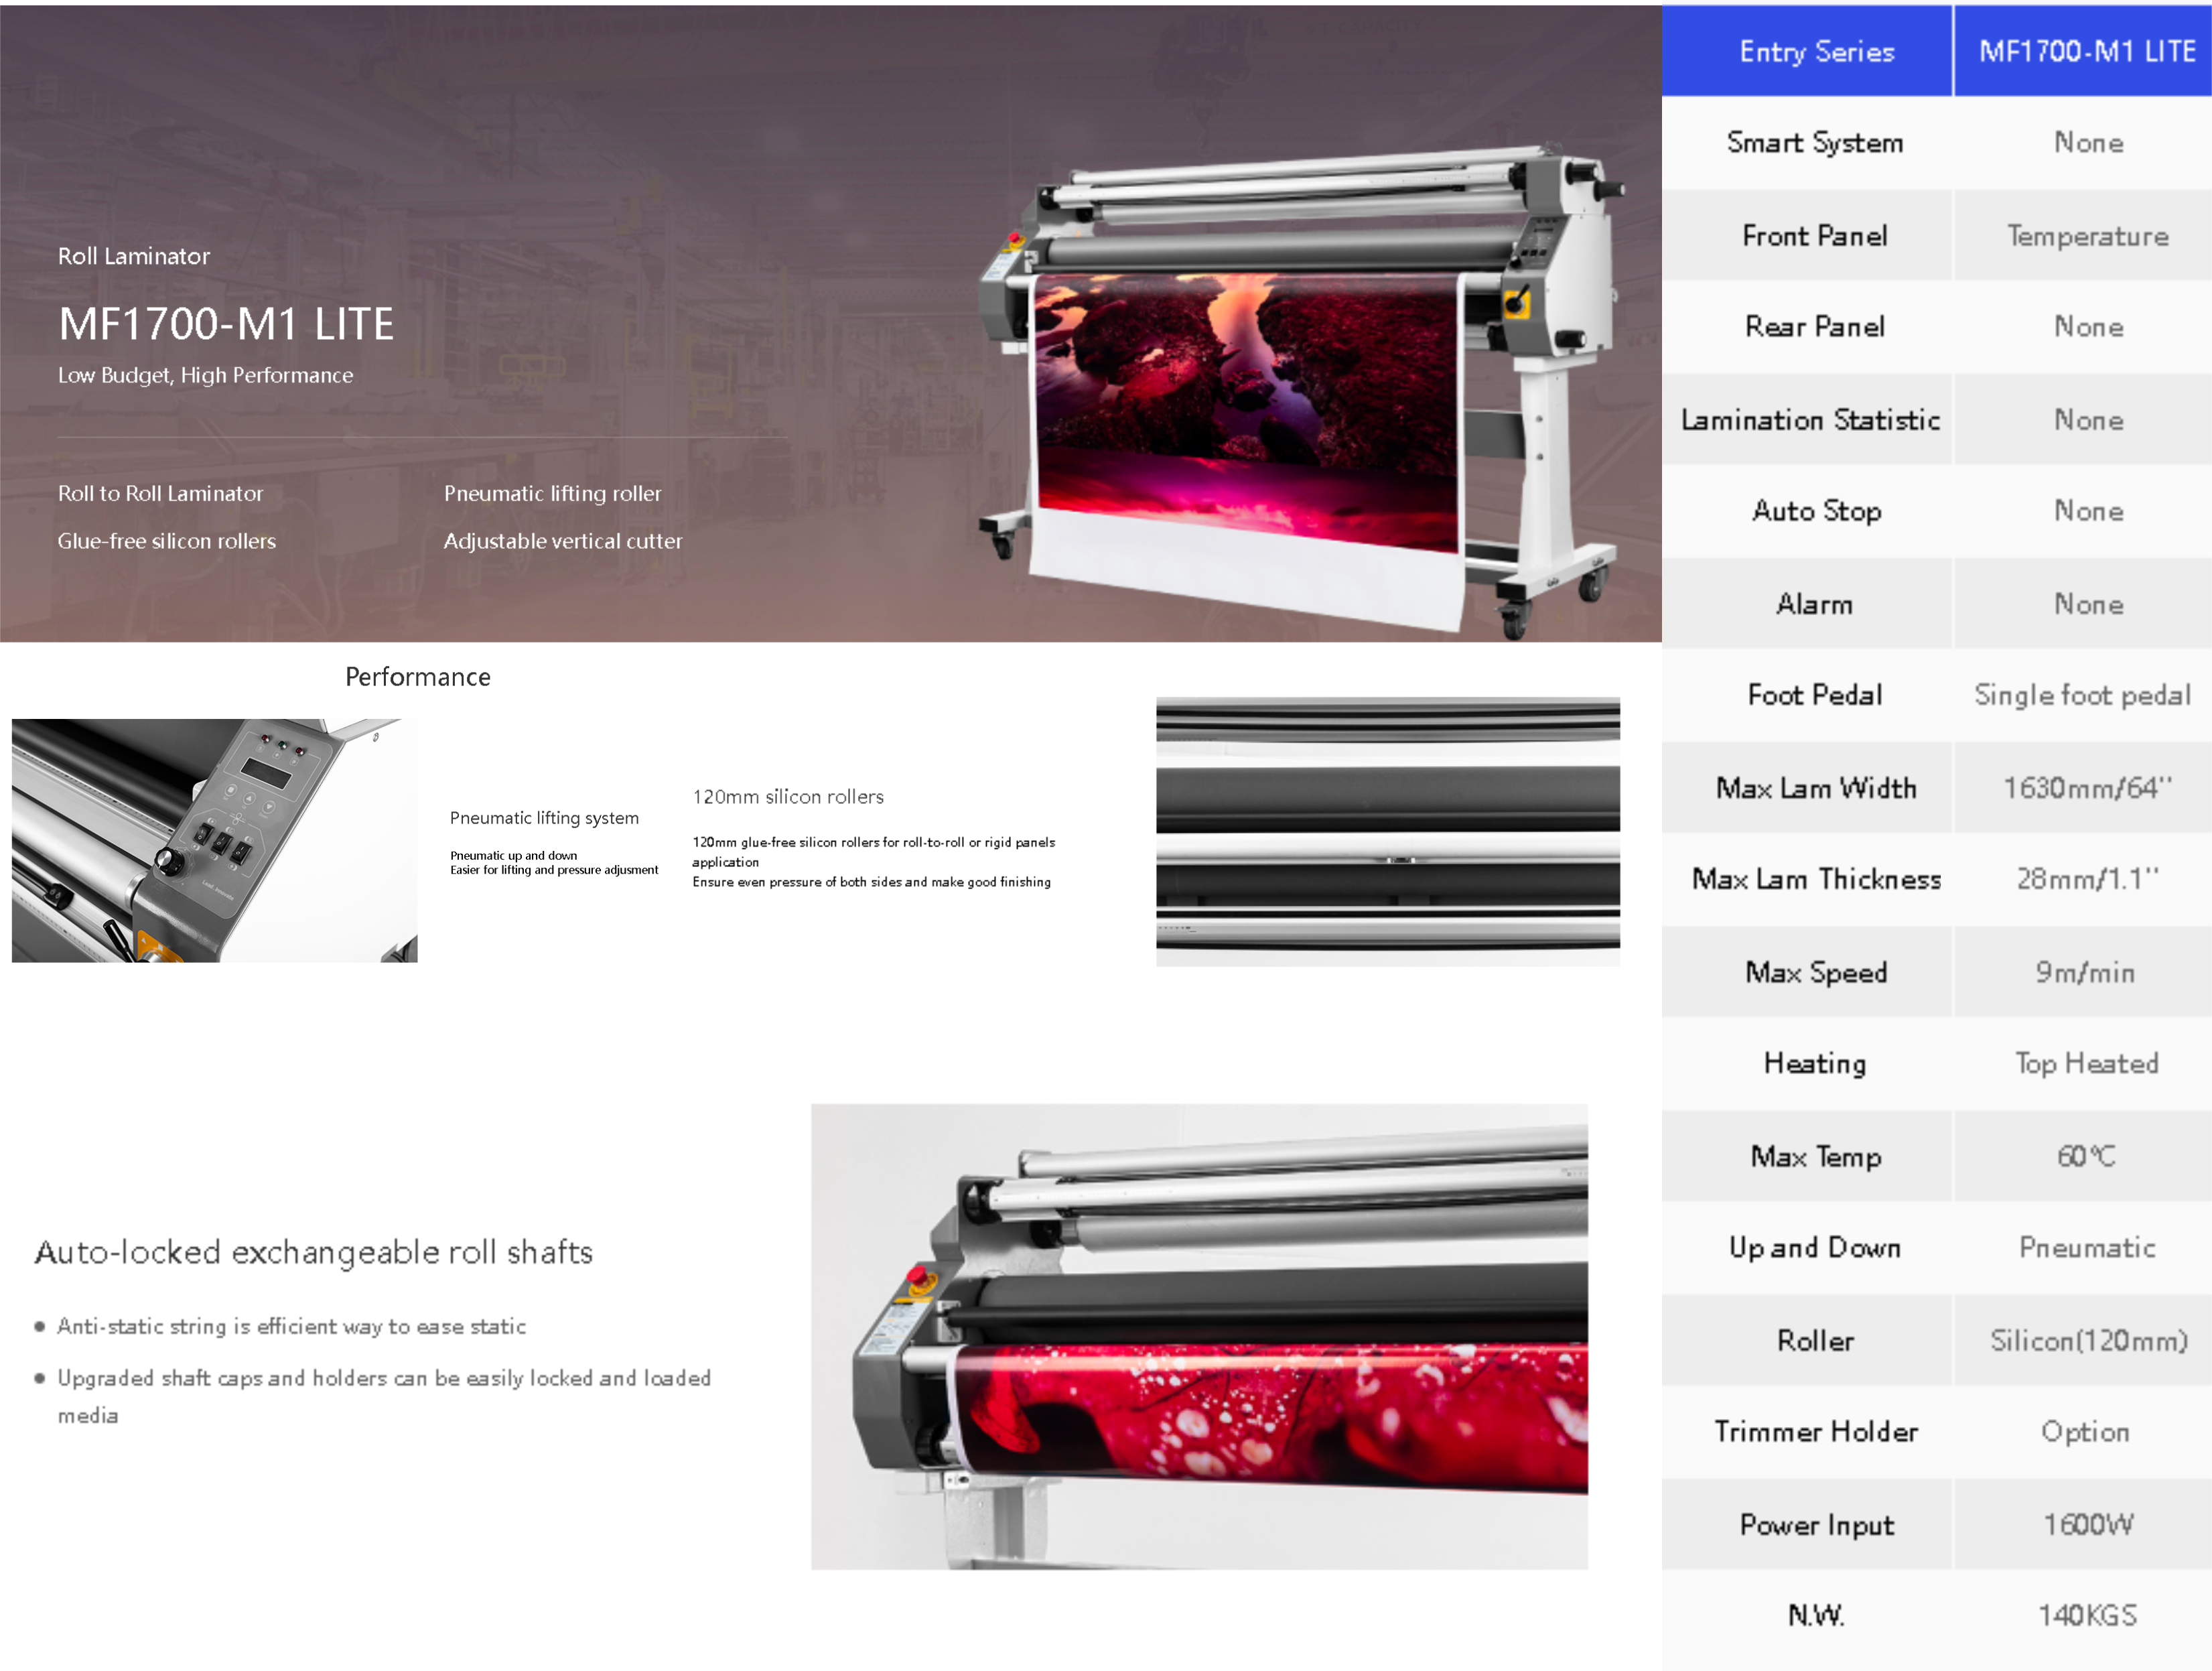Click the main laminator product image
Image resolution: width=2212 pixels, height=1671 pixels.
1300,390
